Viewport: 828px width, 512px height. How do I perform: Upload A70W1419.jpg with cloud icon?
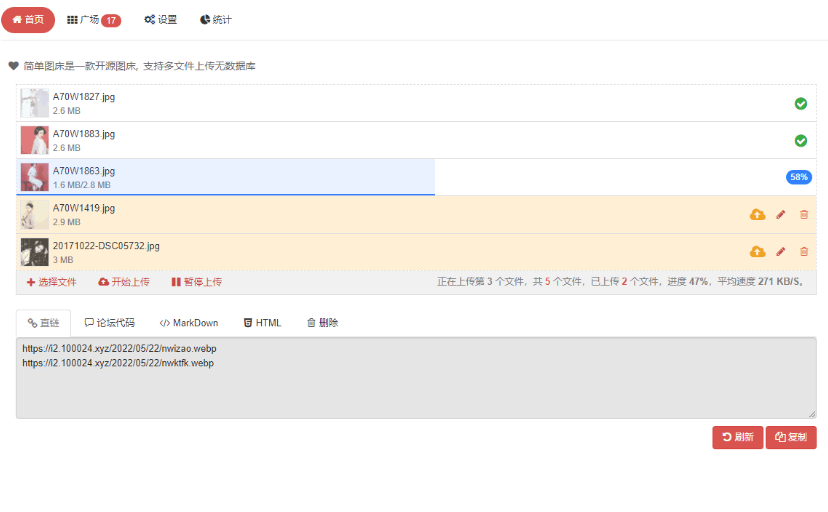click(757, 214)
